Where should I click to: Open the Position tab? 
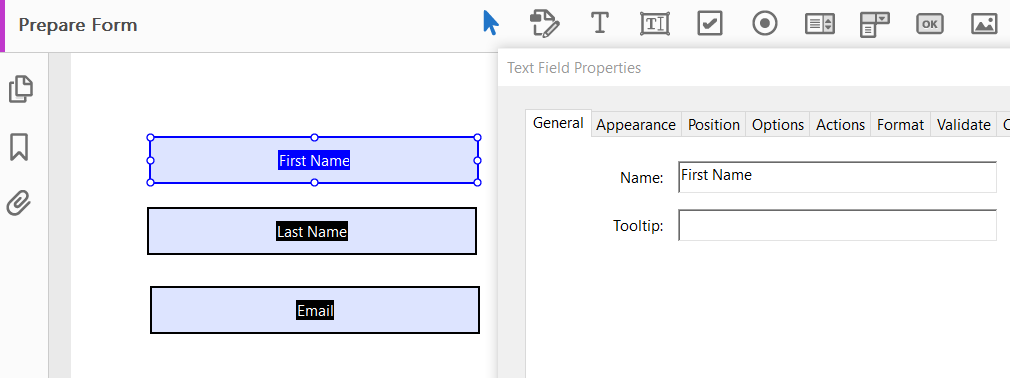(714, 124)
